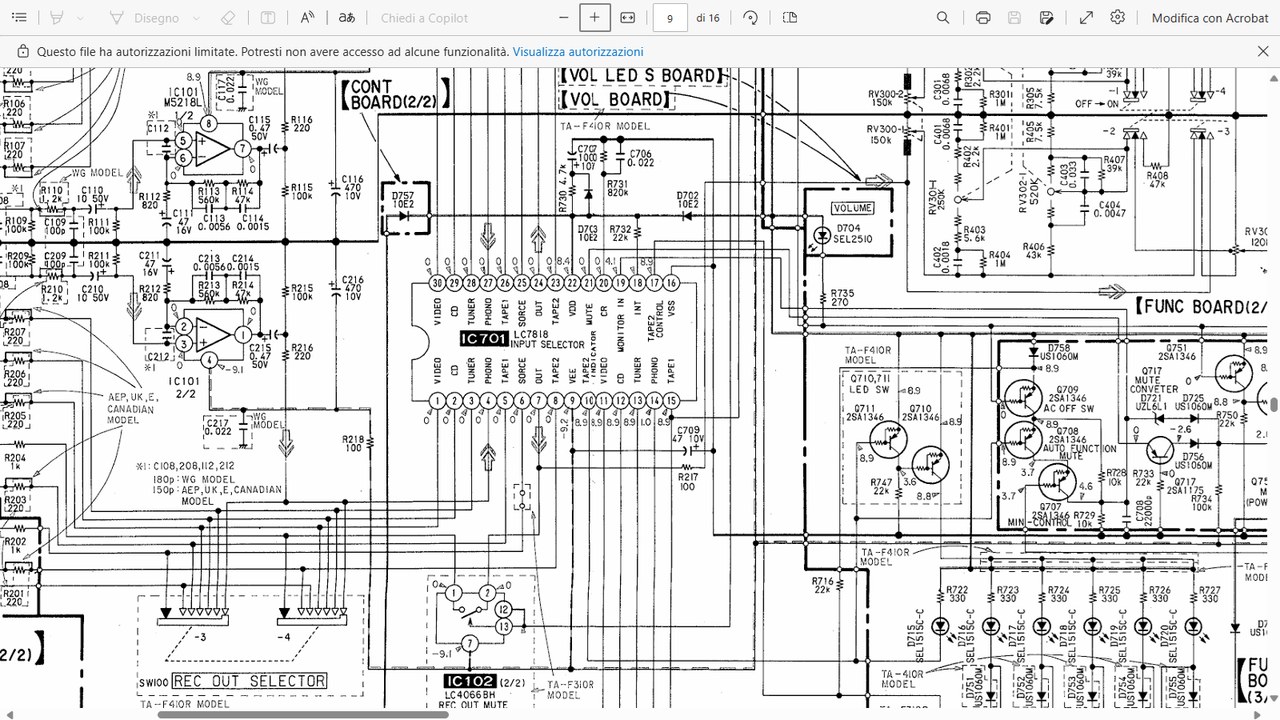Click CONT BOARD(2/2) heading text
The width and height of the screenshot is (1280, 720).
point(395,95)
